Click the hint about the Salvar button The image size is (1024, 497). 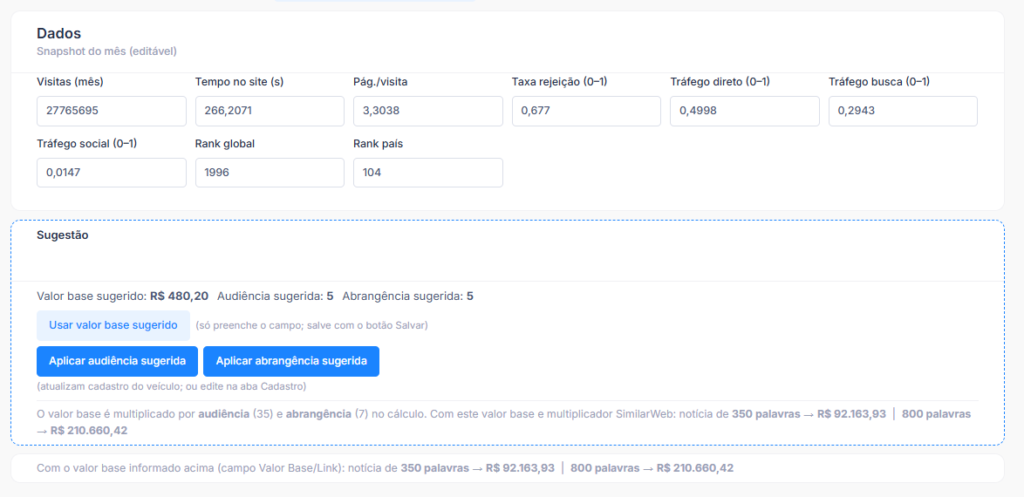pyautogui.click(x=312, y=325)
